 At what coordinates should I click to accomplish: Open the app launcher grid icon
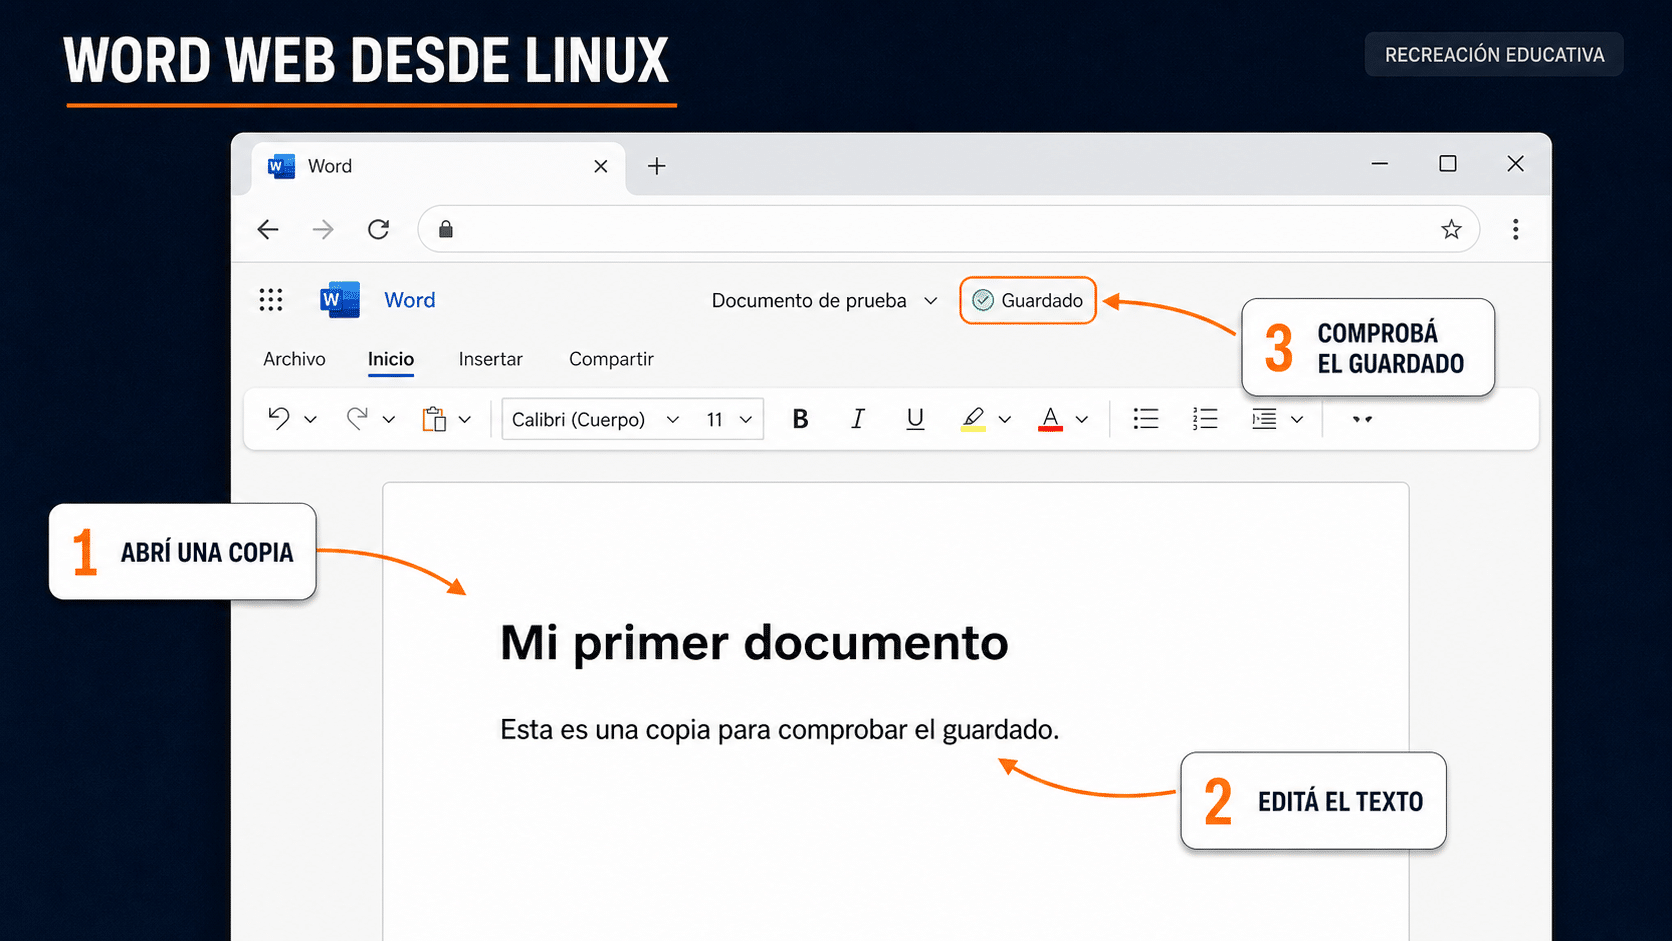[x=271, y=300]
